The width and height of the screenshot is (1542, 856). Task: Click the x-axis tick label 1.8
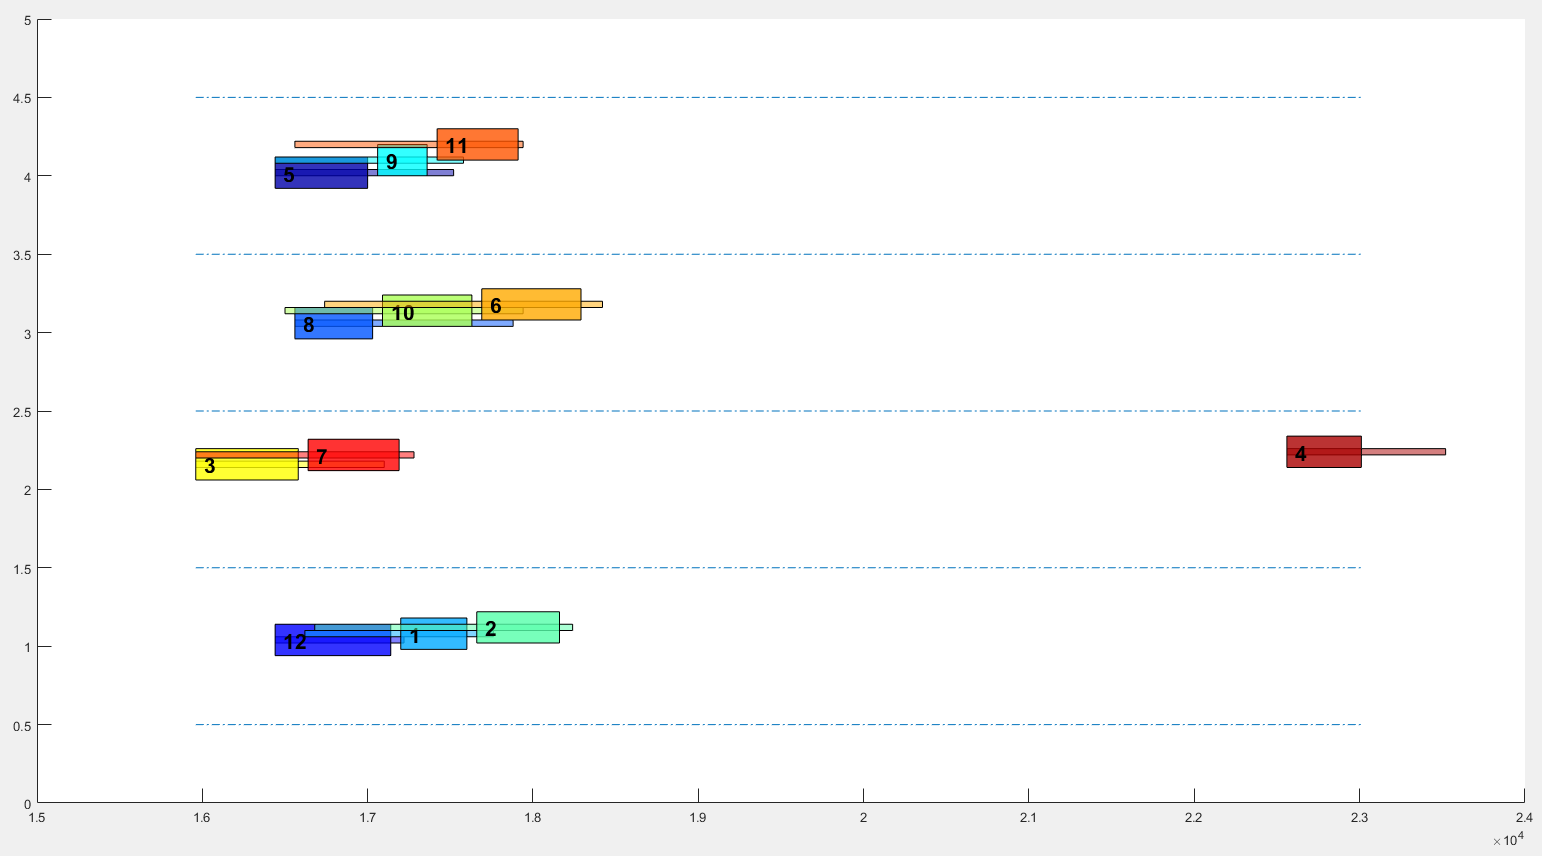pyautogui.click(x=533, y=818)
